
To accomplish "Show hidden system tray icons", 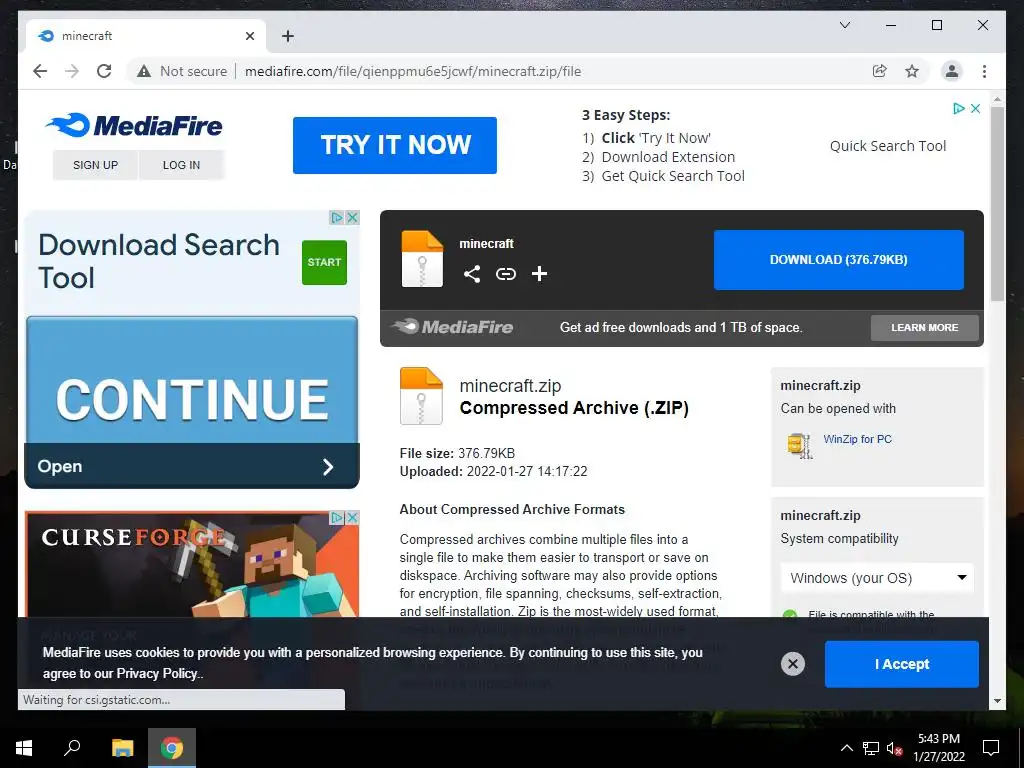I will 846,748.
